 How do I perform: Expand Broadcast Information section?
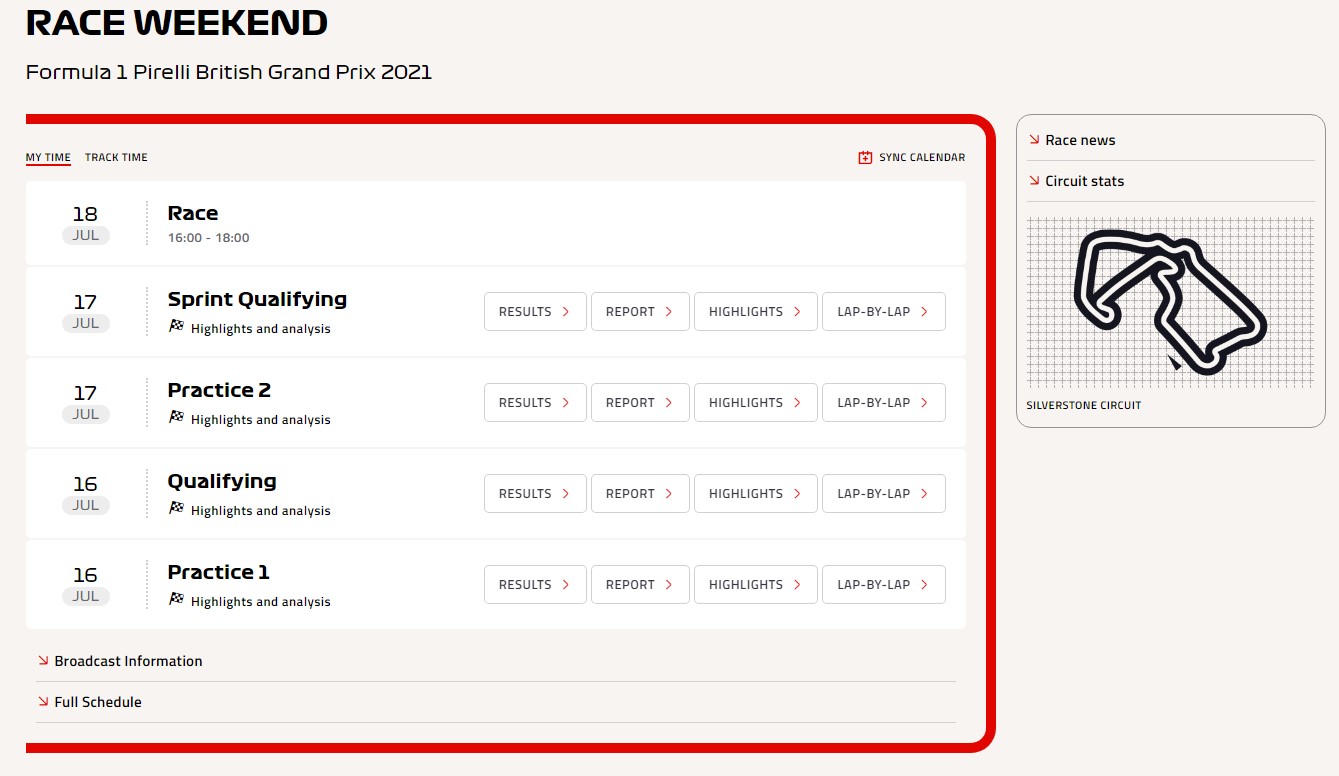pyautogui.click(x=128, y=661)
